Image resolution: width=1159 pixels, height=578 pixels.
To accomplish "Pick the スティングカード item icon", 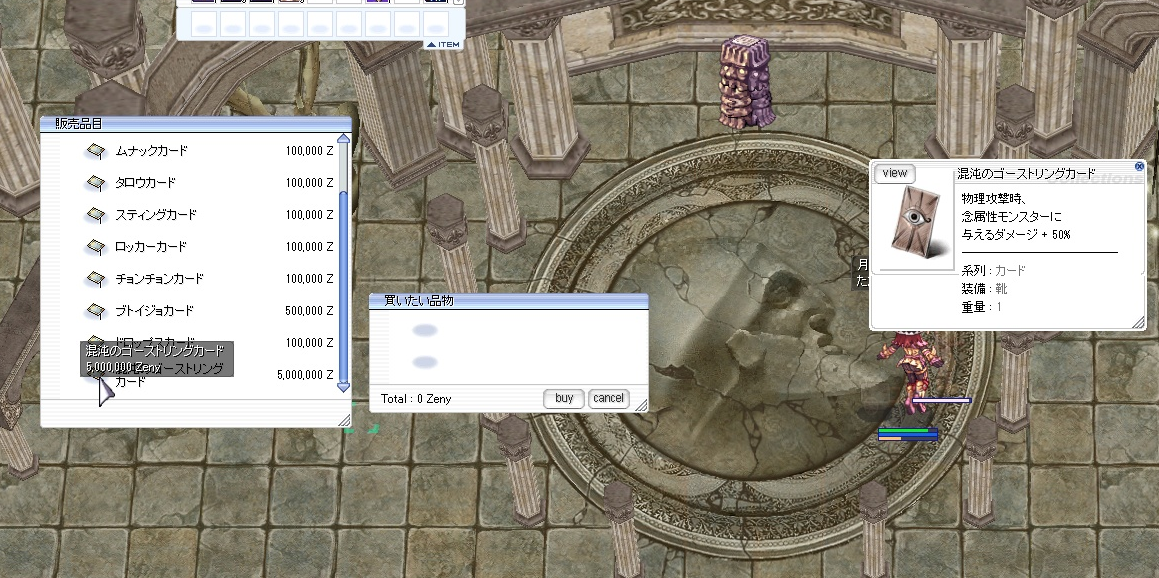I will tap(95, 215).
